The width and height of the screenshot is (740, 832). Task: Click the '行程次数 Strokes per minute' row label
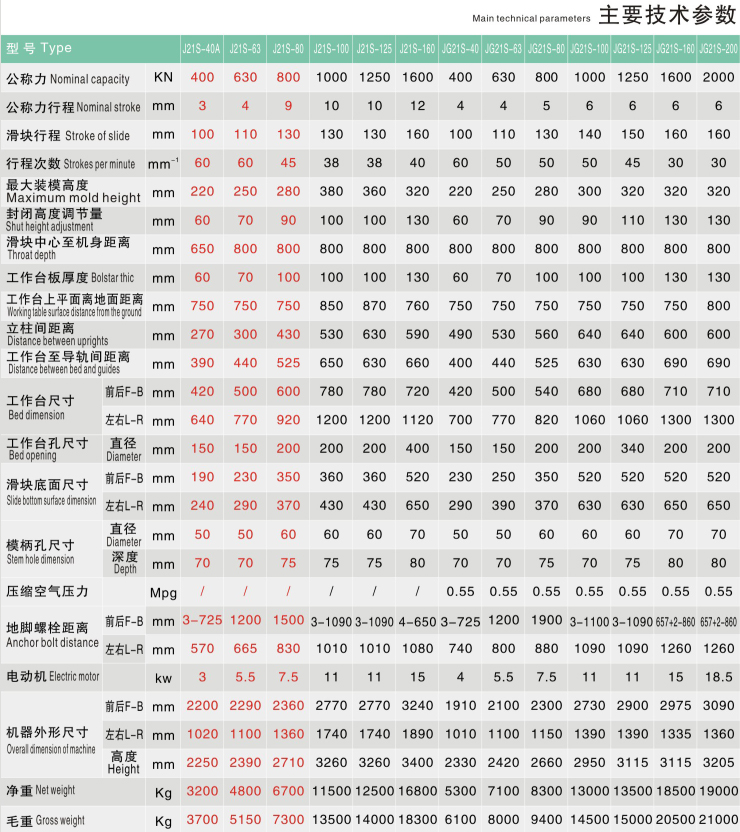tap(71, 164)
